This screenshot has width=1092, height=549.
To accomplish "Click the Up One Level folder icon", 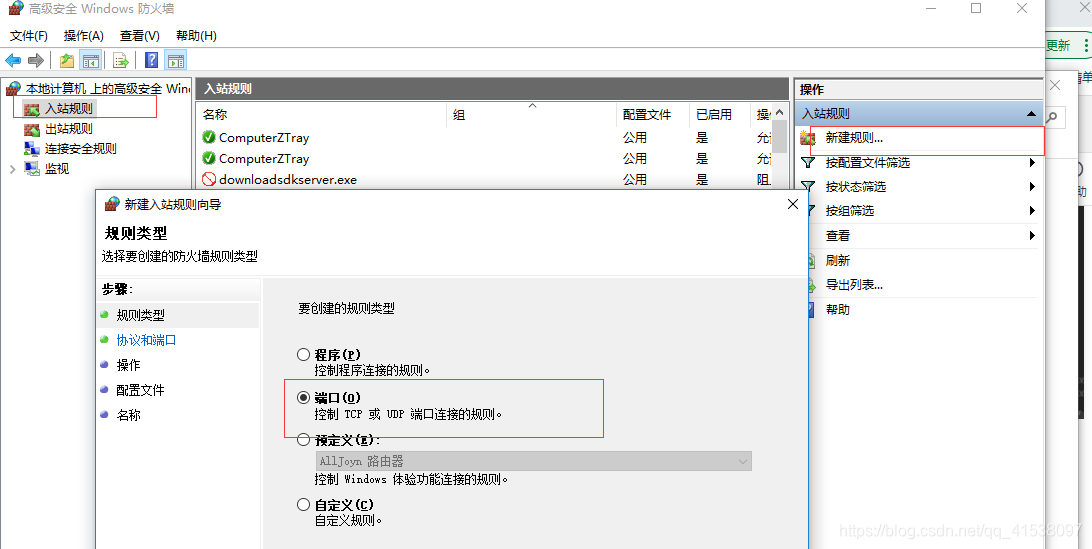I will pos(67,61).
